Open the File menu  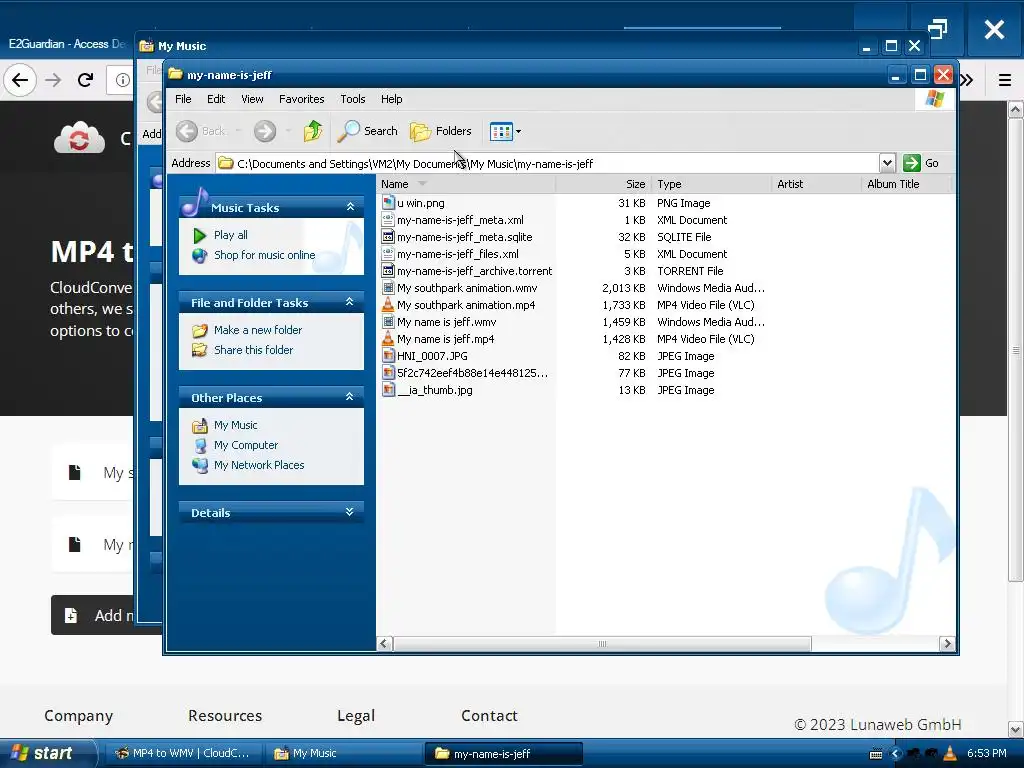184,99
